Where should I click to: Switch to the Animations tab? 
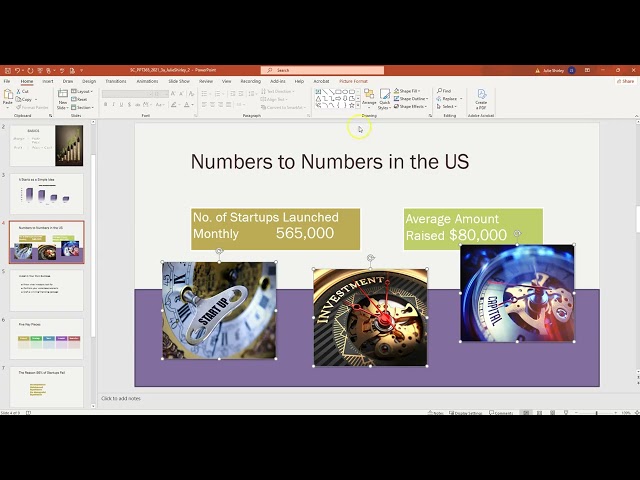(147, 81)
